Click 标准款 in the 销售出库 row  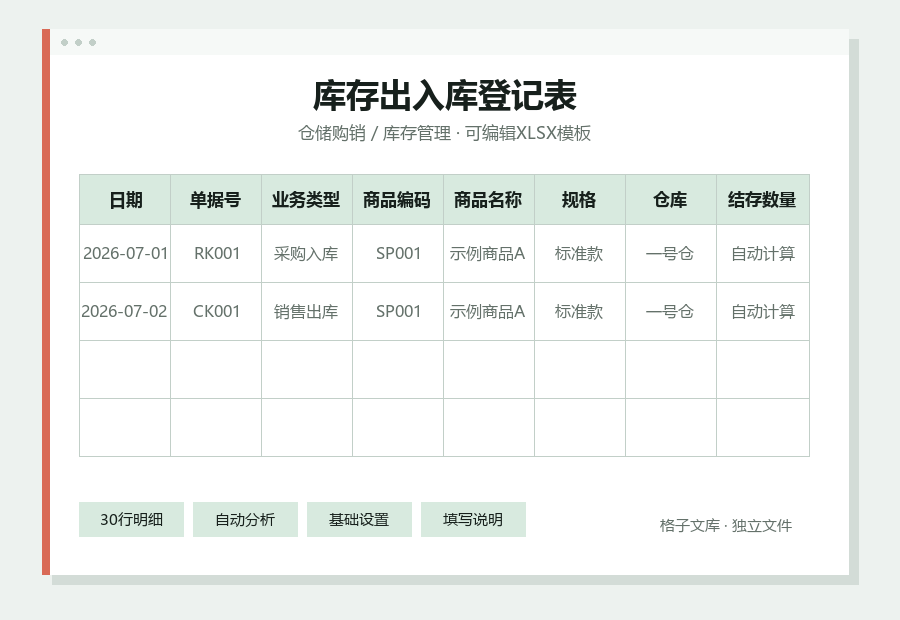(580, 312)
